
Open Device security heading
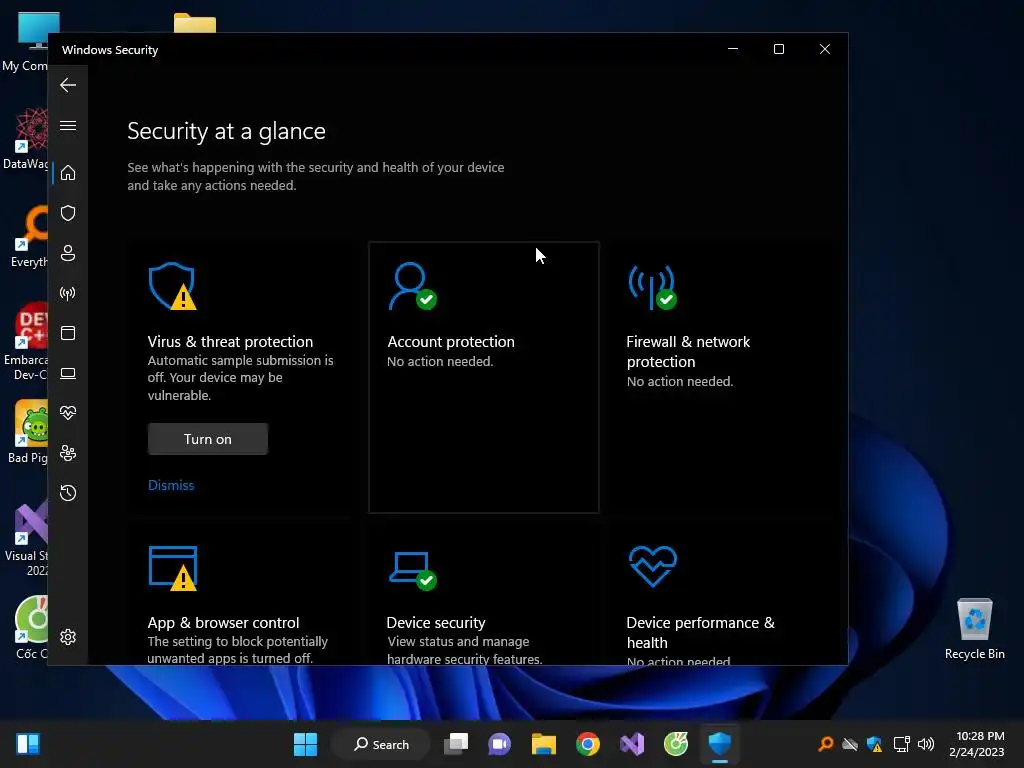point(436,622)
